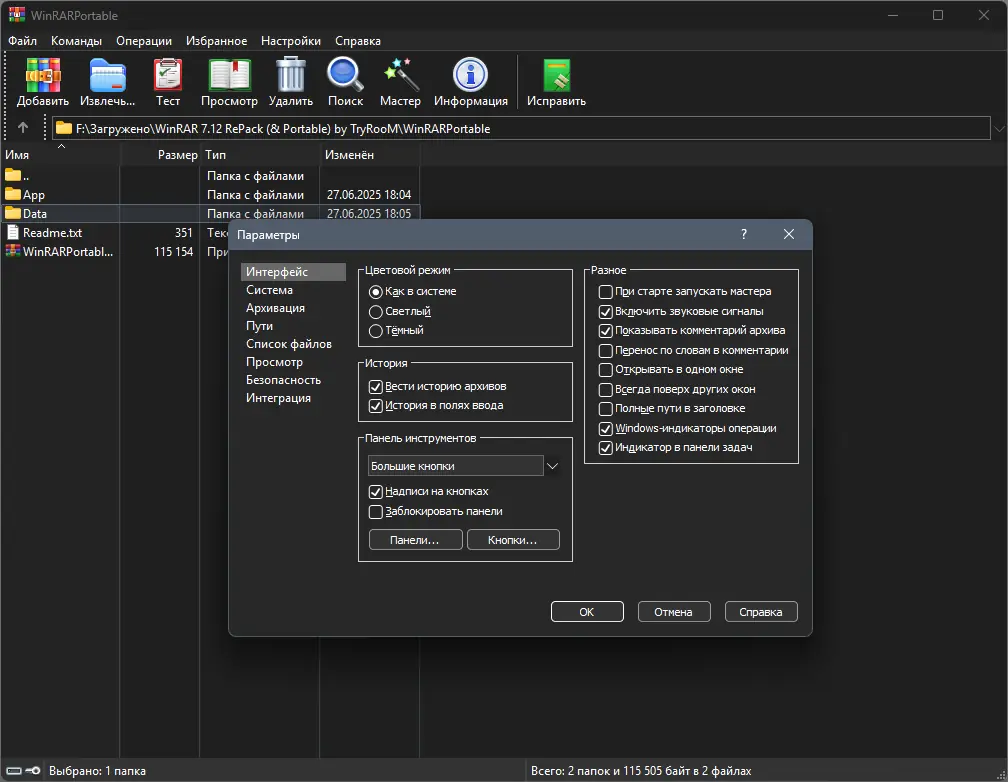Switch to the Безопасность settings page
The height and width of the screenshot is (782, 1008).
click(293, 380)
